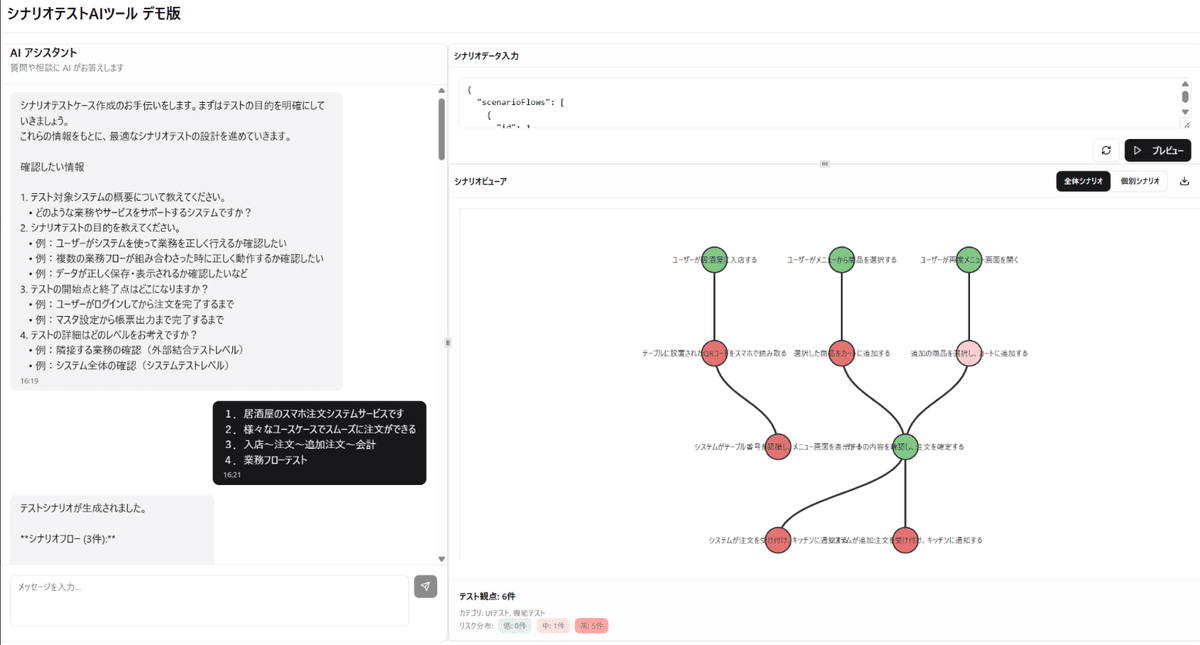Select the green 注文を確定する node circle
The height and width of the screenshot is (645, 1200).
pyautogui.click(x=904, y=447)
